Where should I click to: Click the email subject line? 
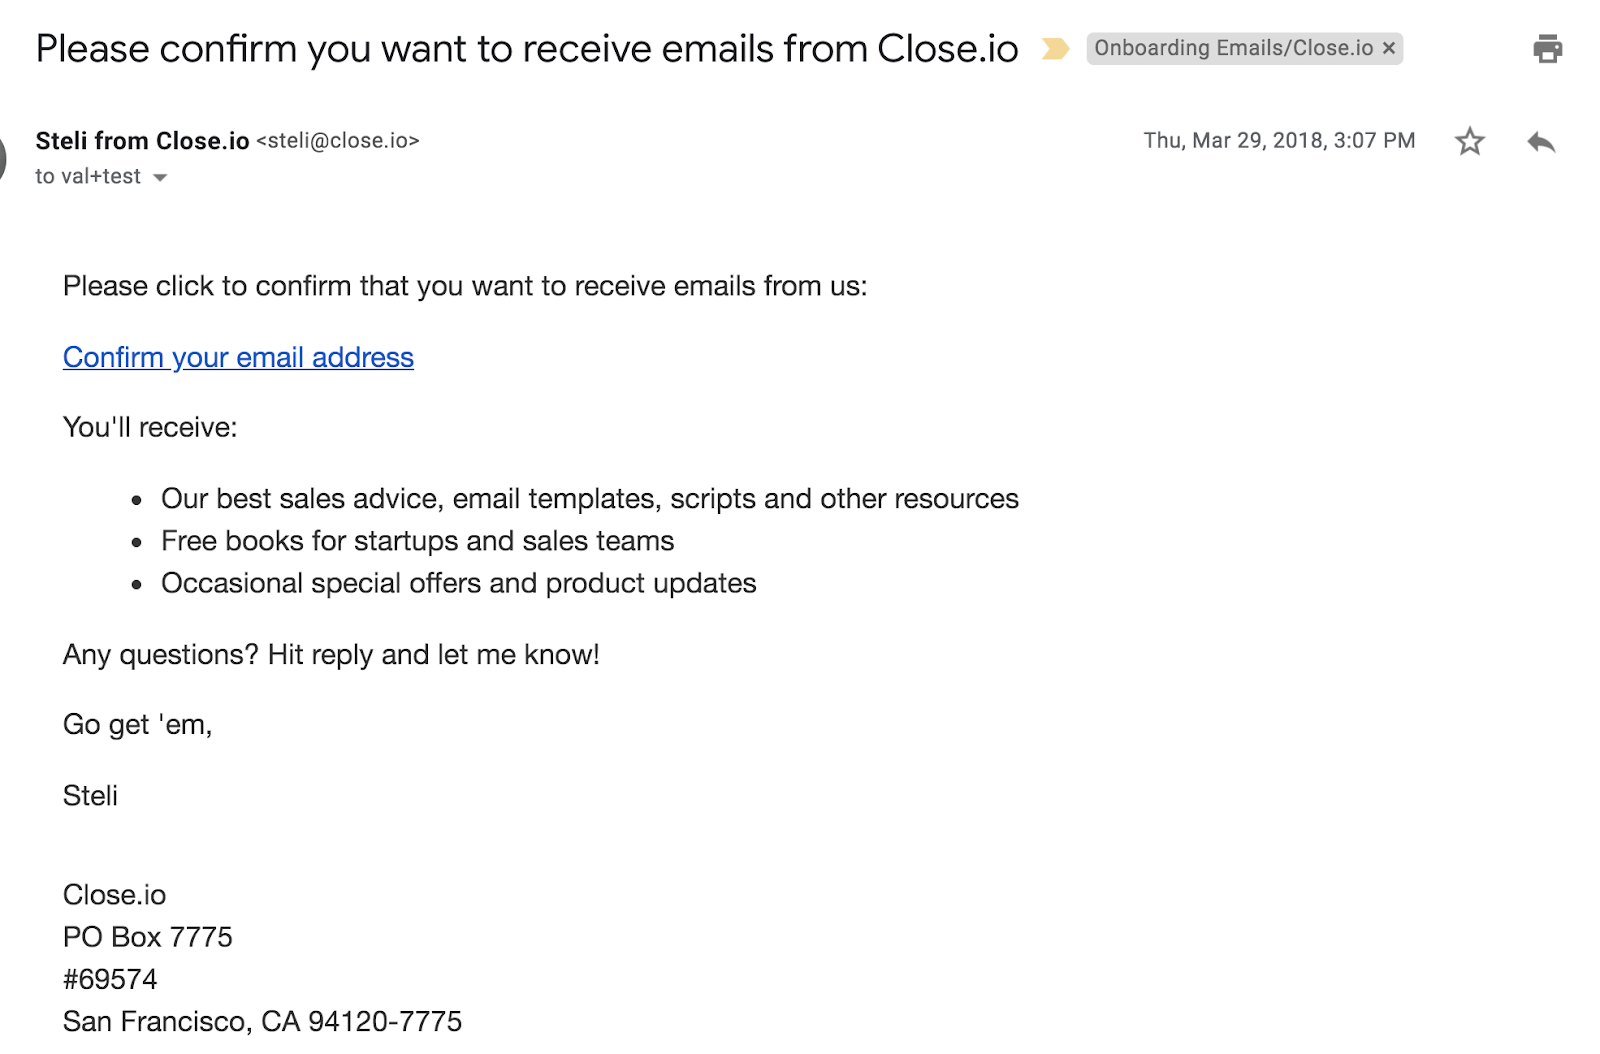527,49
